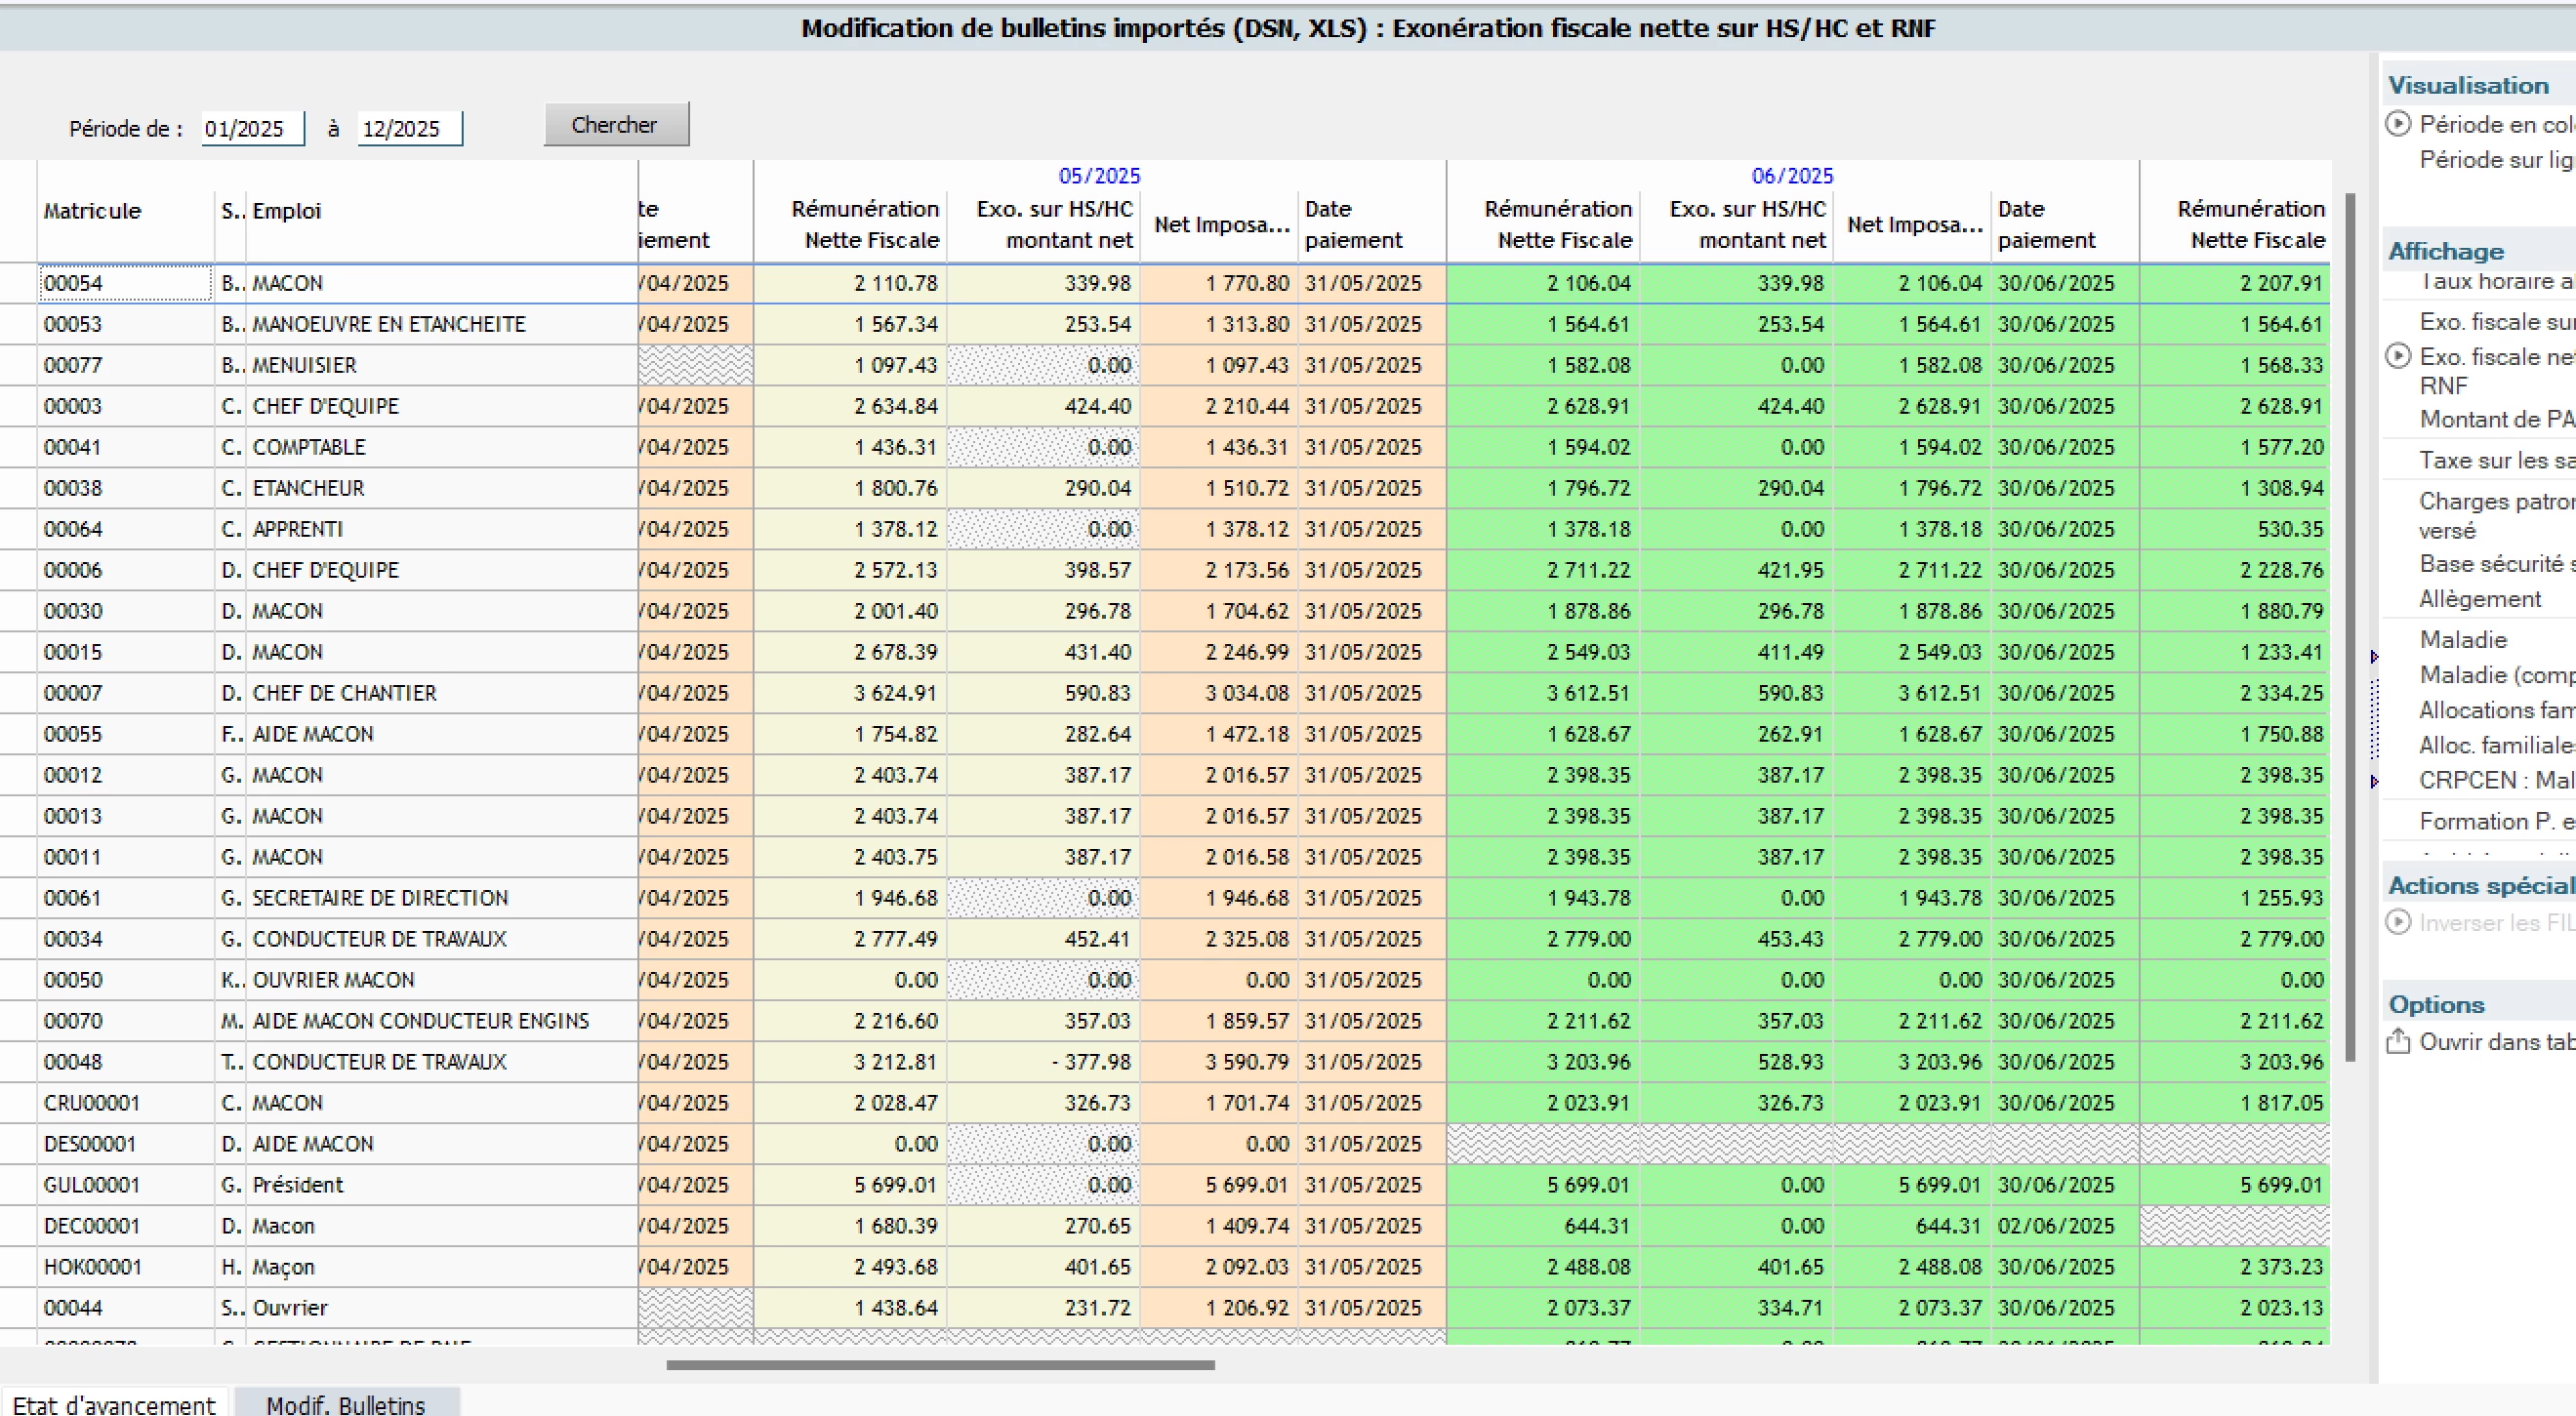Screen dimensions: 2576x1416
Task: Choose the 'Période sur lig…' view option
Action: coord(2496,160)
